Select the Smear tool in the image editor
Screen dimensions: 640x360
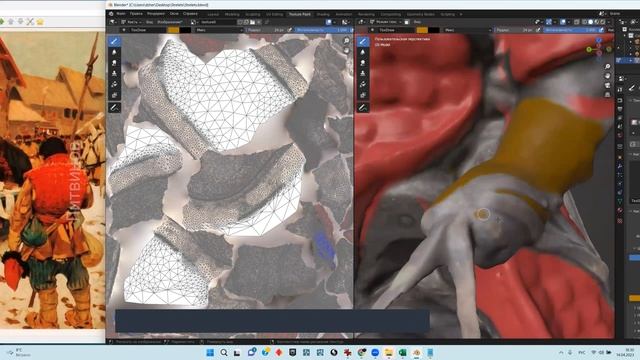point(114,63)
